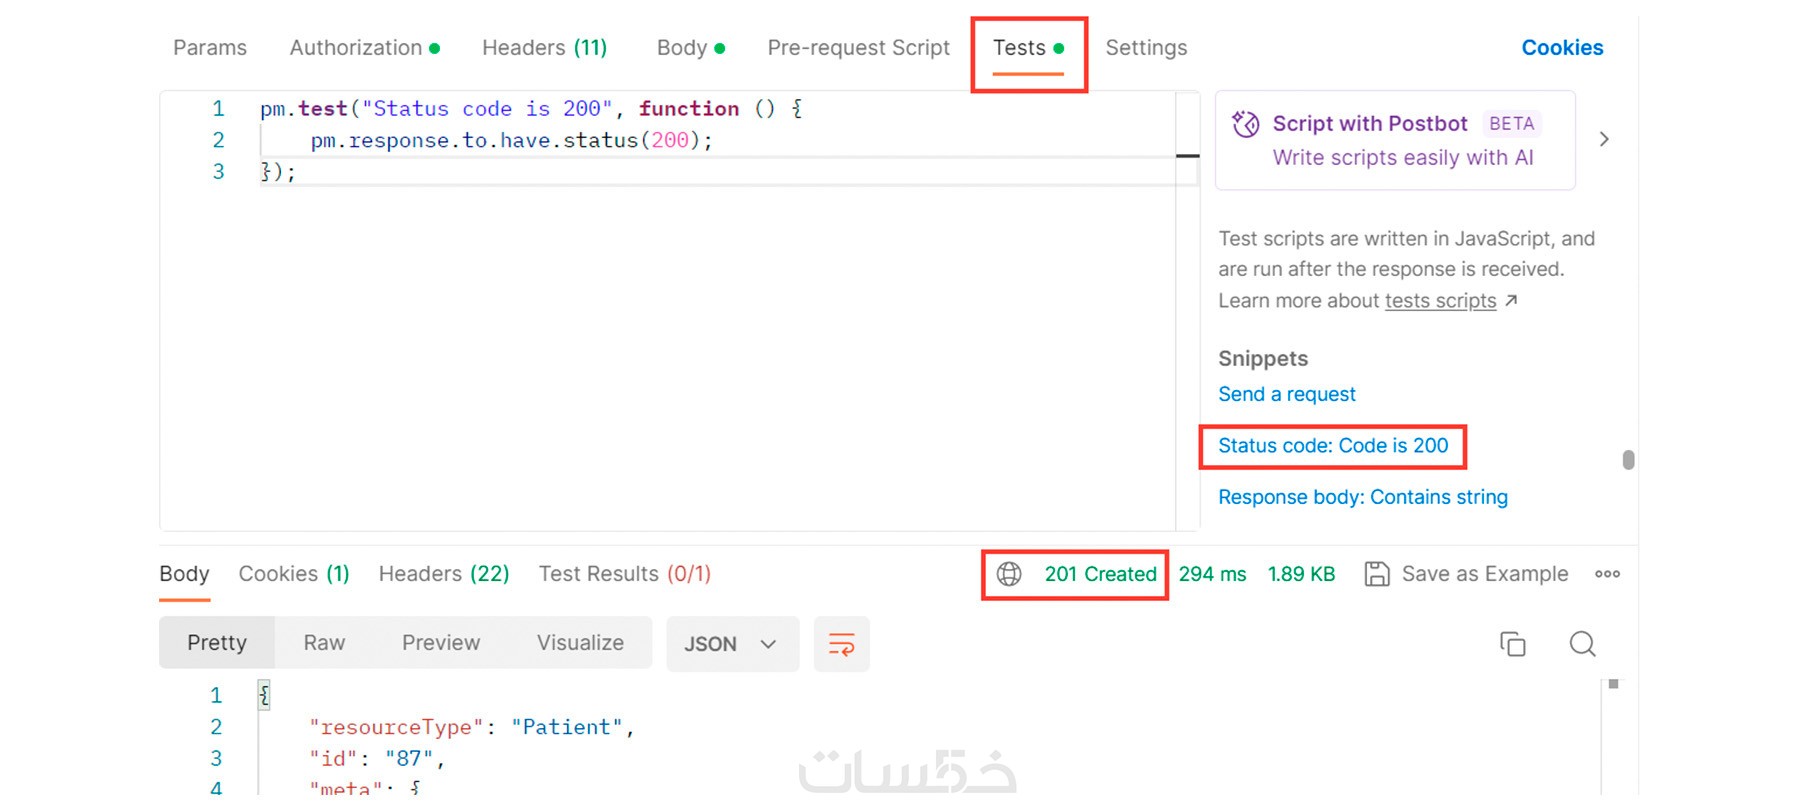Click the external link arrow beside tests scripts
The image size is (1816, 810).
[1511, 301]
